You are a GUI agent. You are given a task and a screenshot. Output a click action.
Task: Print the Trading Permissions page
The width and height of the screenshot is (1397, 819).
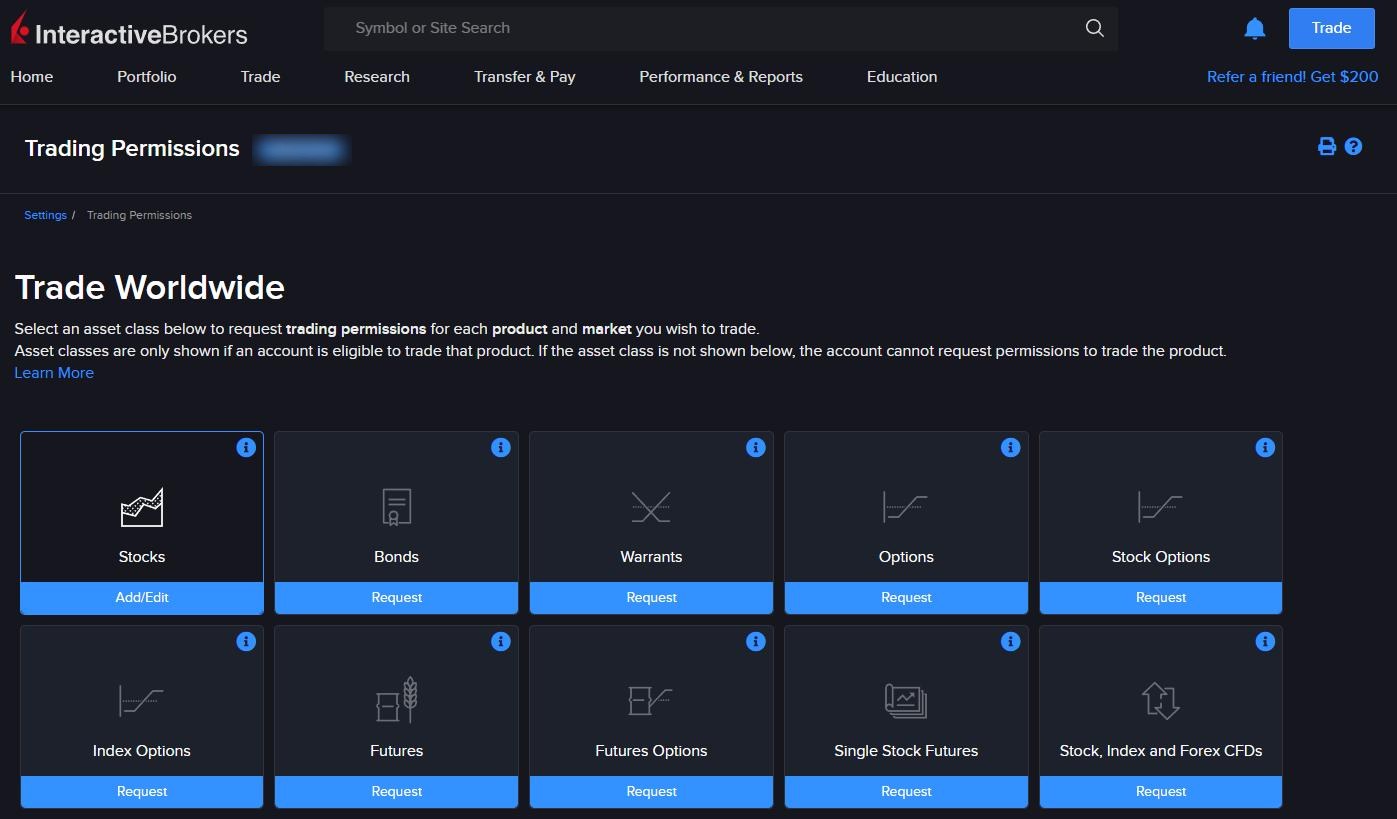coord(1327,147)
